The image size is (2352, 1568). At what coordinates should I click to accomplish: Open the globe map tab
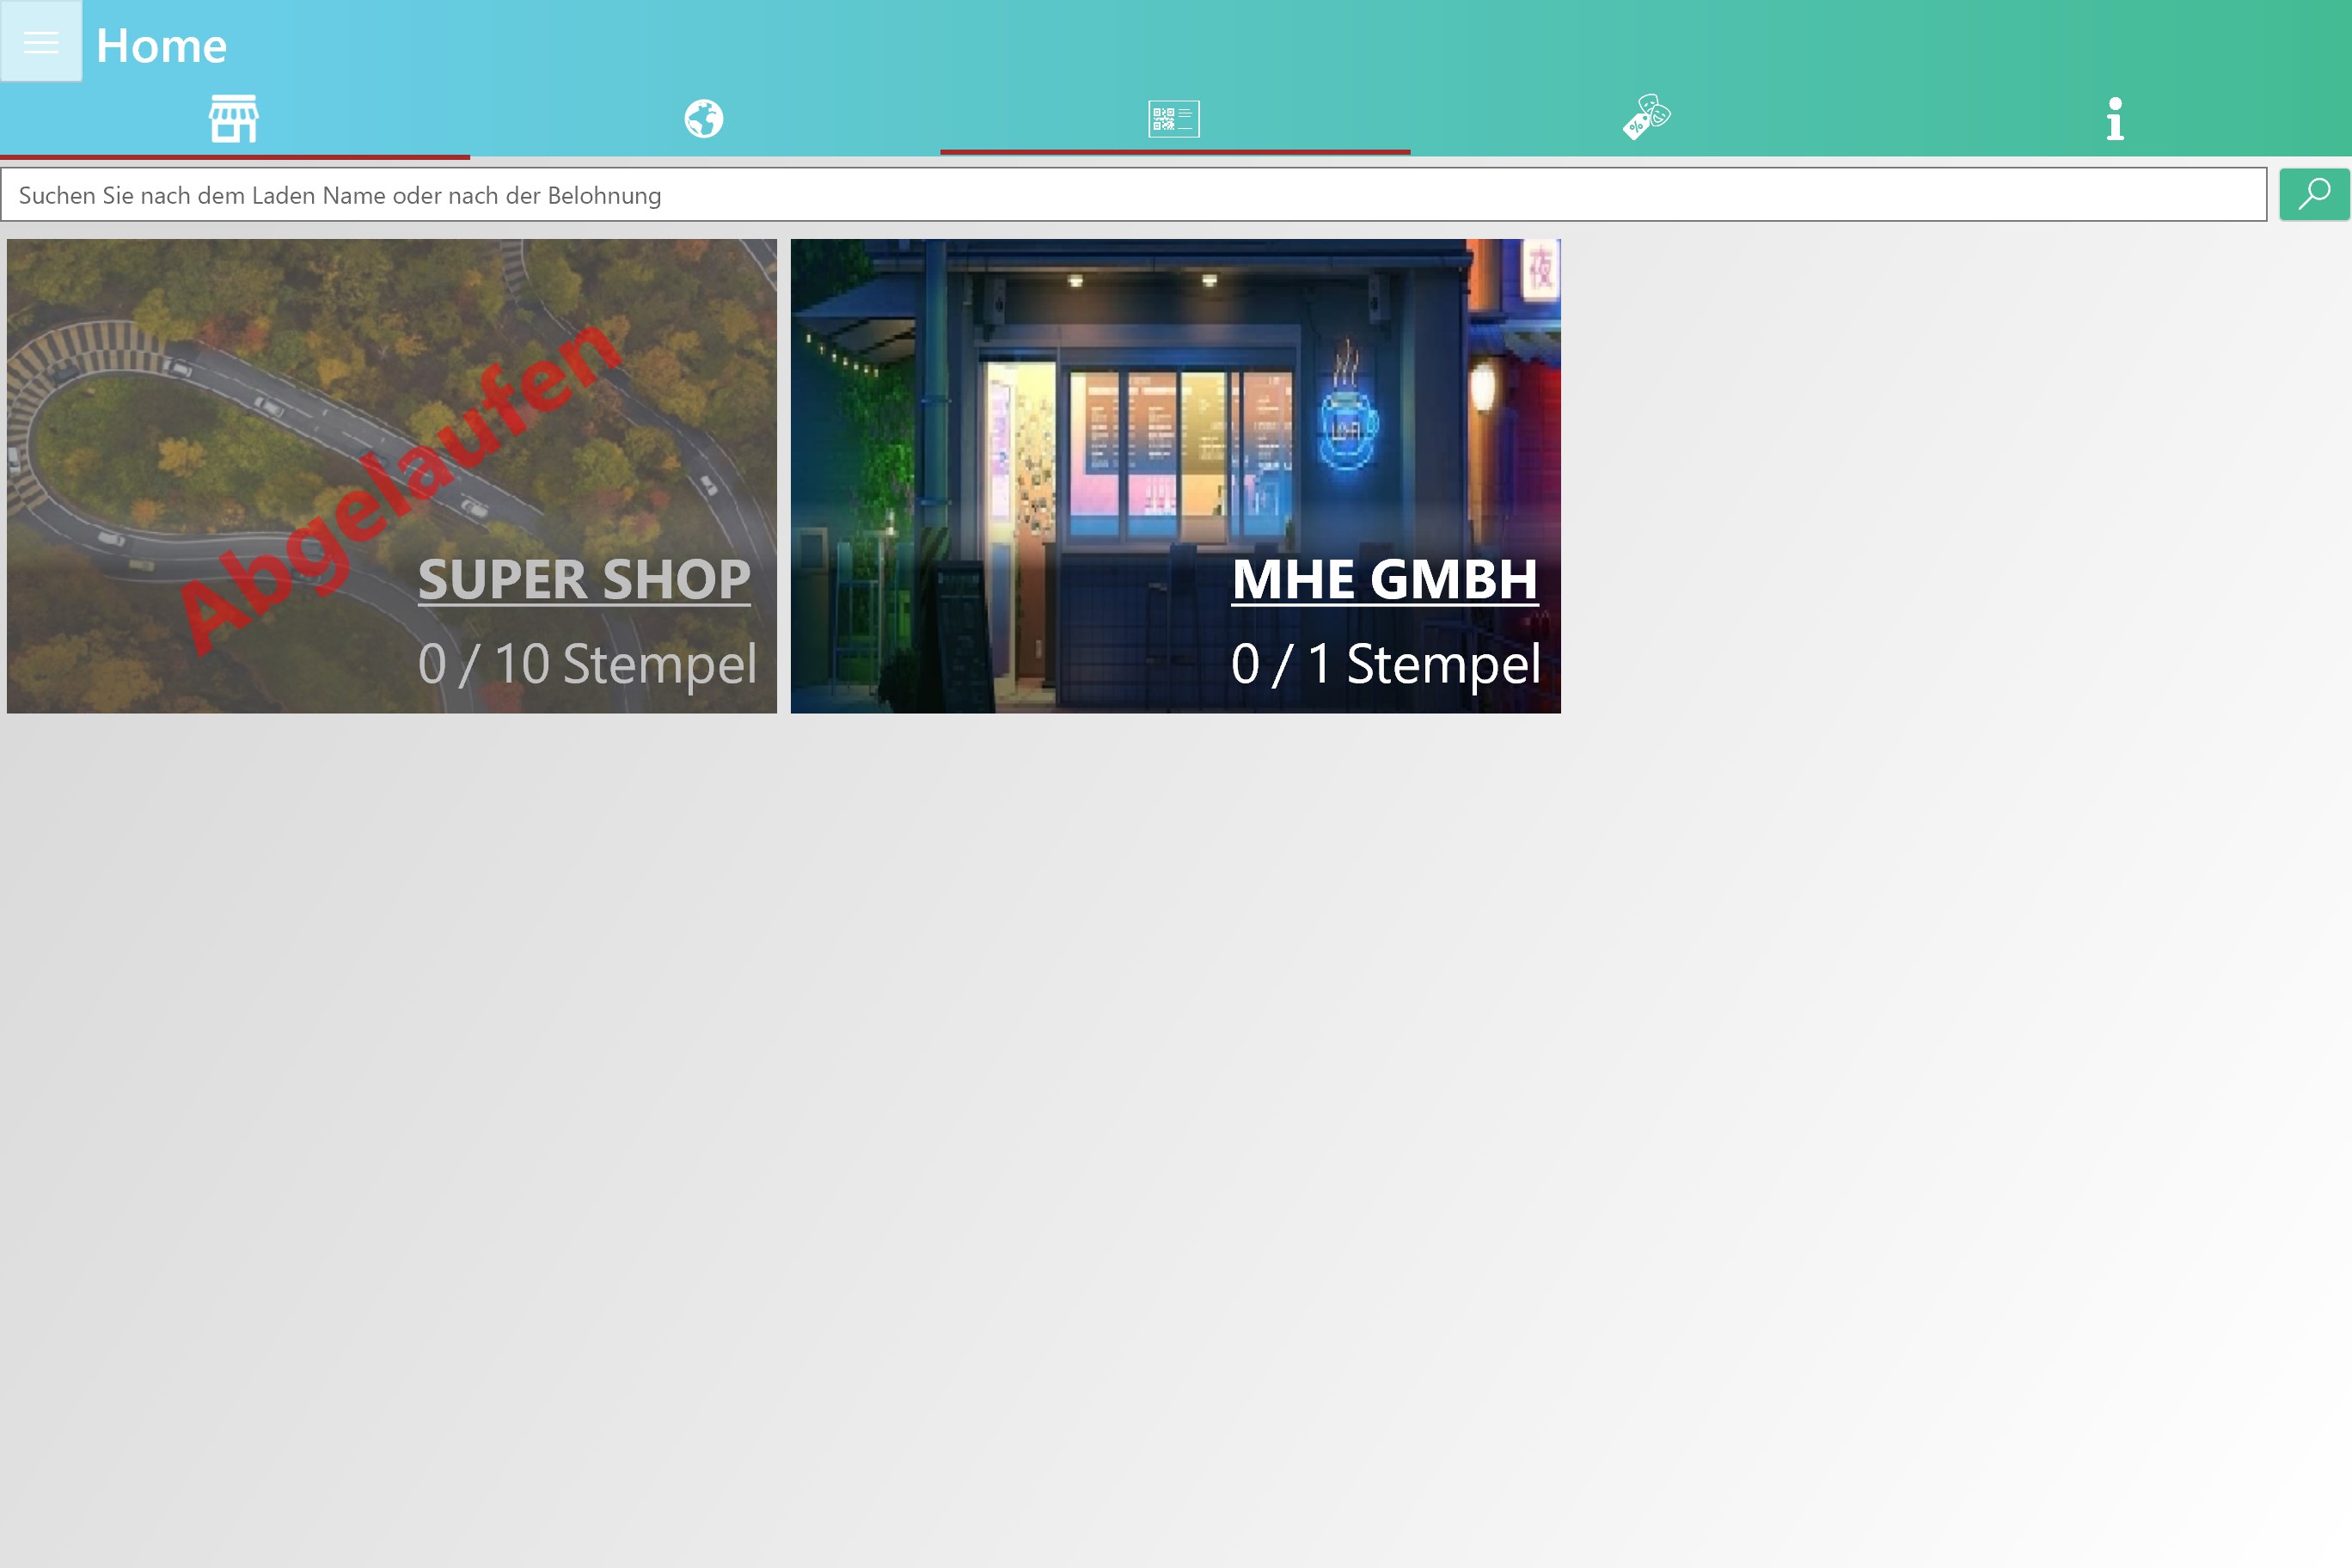coord(704,119)
